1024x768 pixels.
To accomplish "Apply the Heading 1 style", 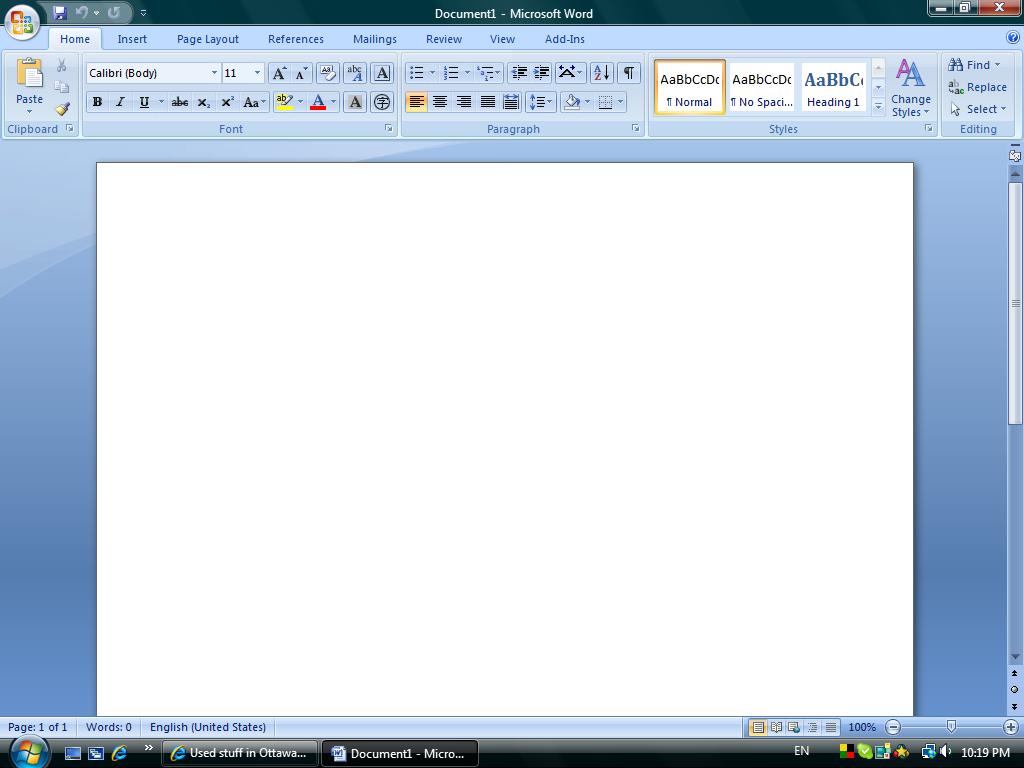I will click(833, 88).
